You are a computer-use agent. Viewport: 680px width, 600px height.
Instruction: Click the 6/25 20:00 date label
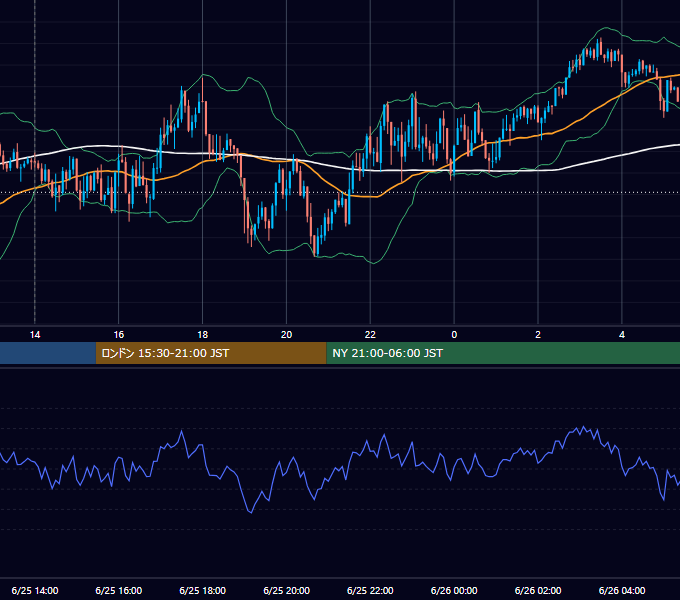pos(286,590)
